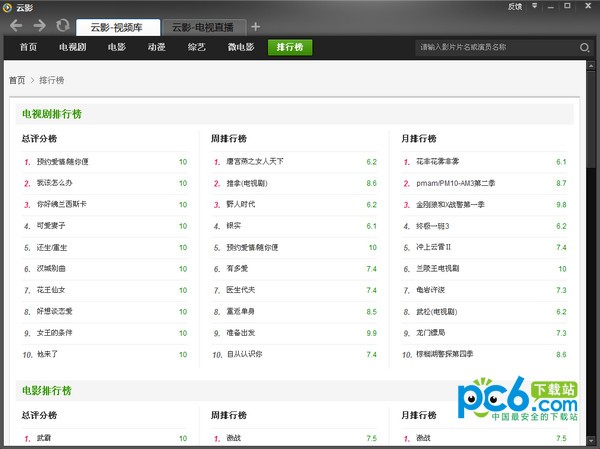The height and width of the screenshot is (449, 600).
Task: Open the 动漫 category
Action: (x=156, y=47)
